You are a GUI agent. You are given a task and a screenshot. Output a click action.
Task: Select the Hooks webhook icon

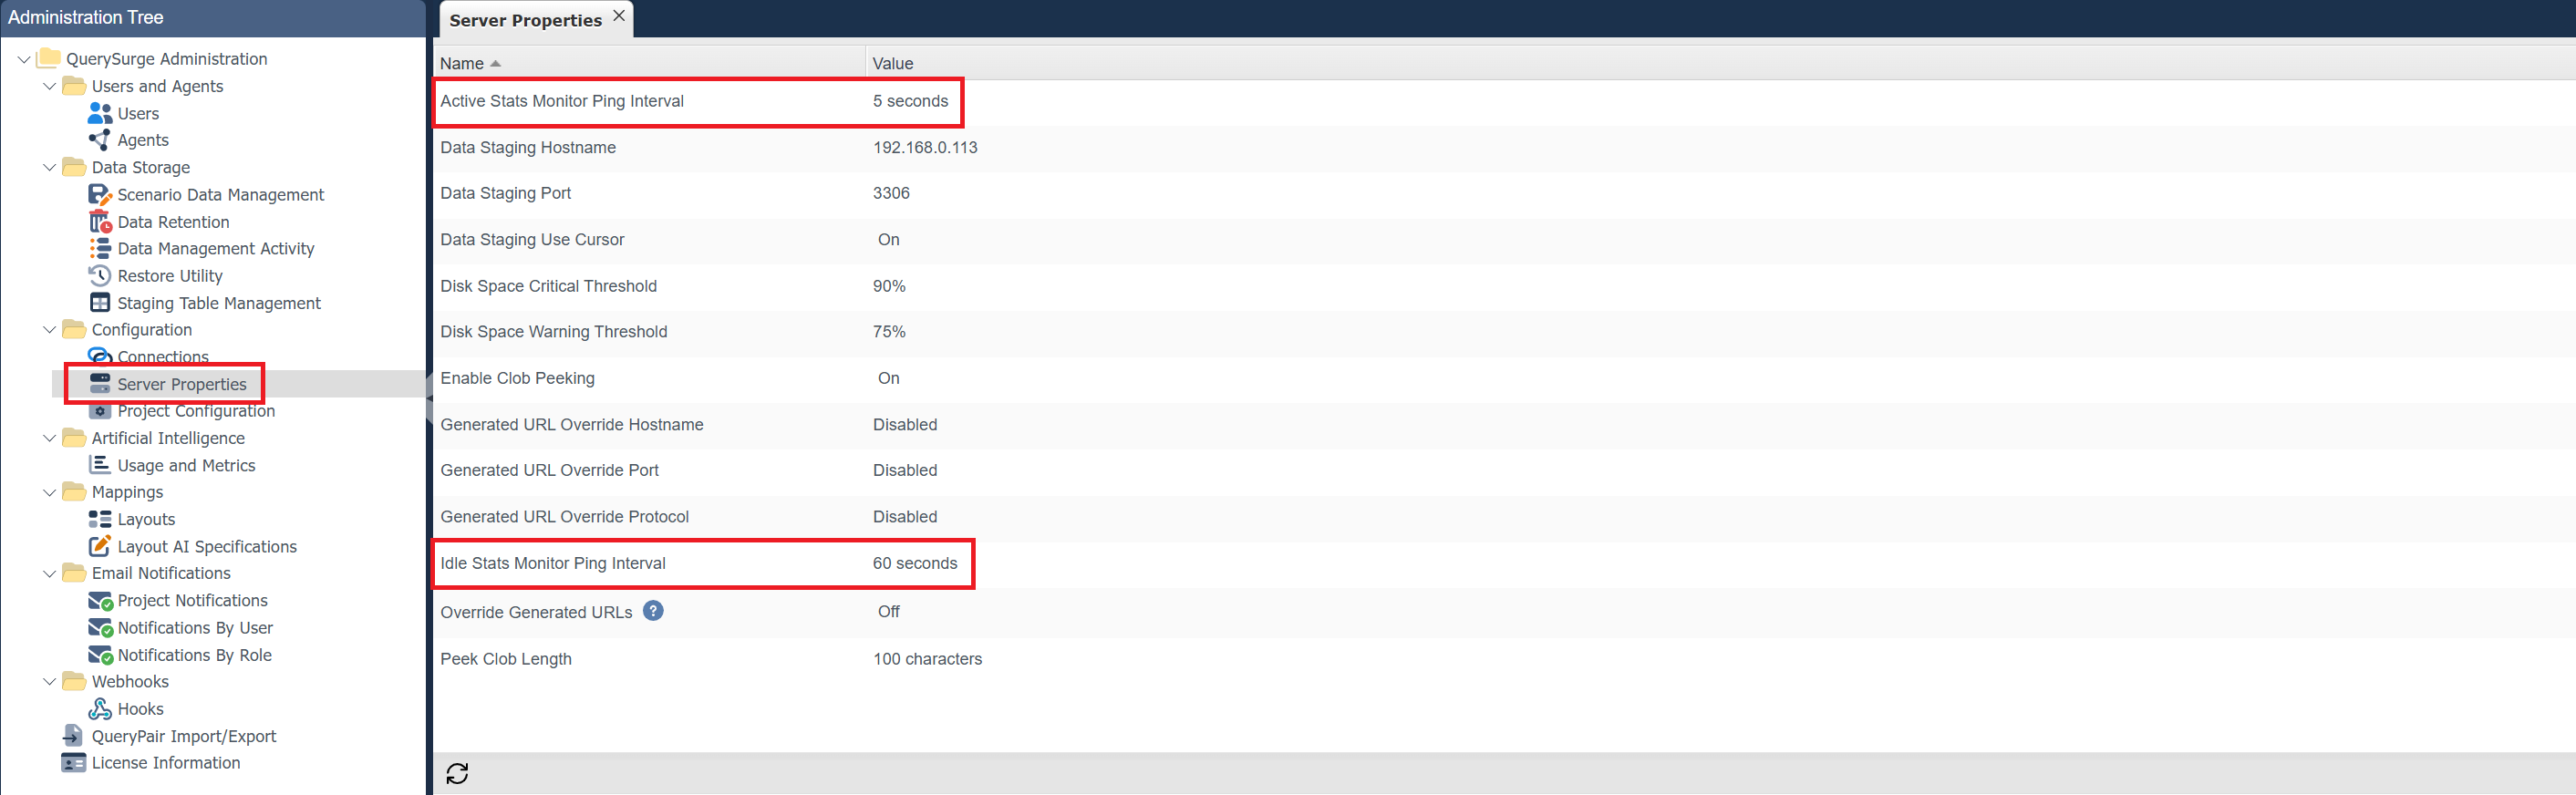pyautogui.click(x=100, y=708)
